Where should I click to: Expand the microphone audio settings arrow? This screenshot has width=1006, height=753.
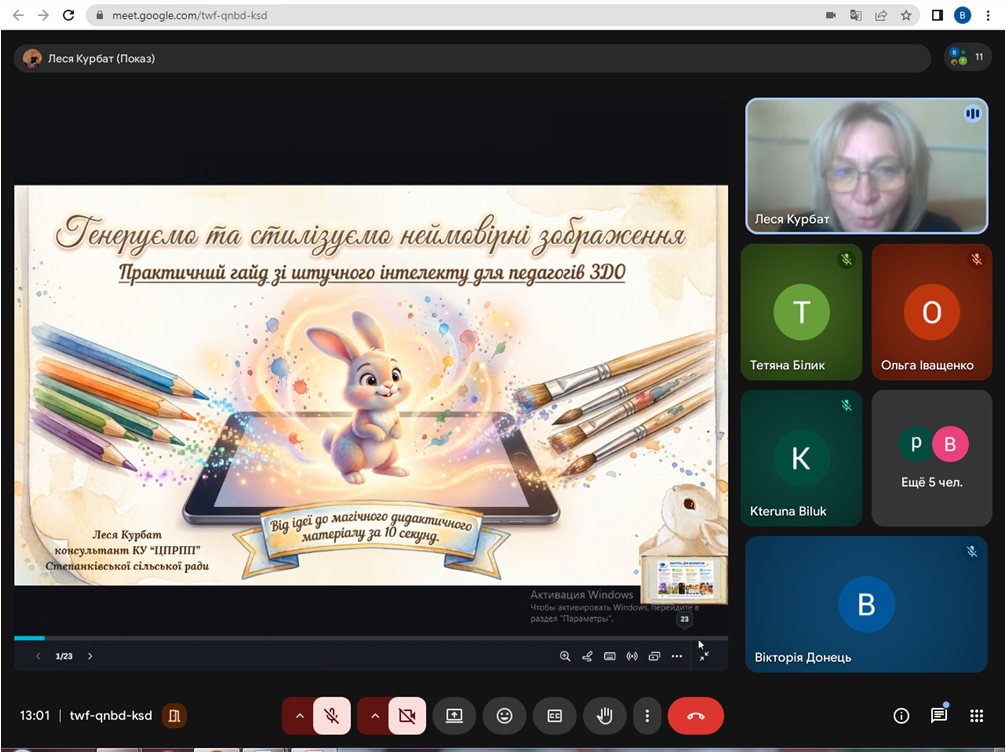pyautogui.click(x=299, y=716)
